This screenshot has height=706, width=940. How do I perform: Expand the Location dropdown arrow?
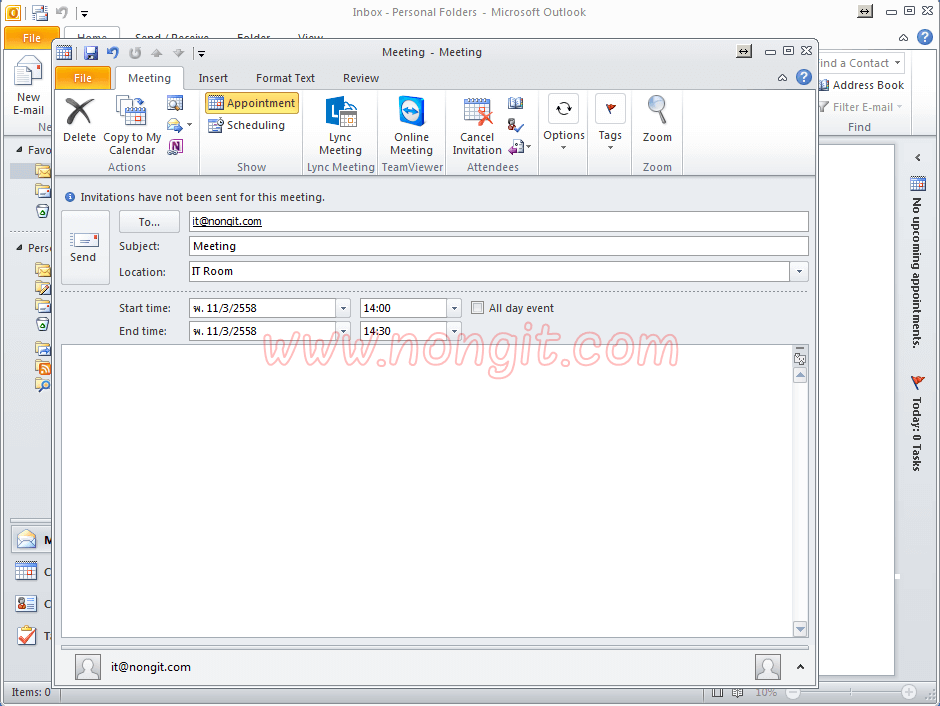[799, 271]
